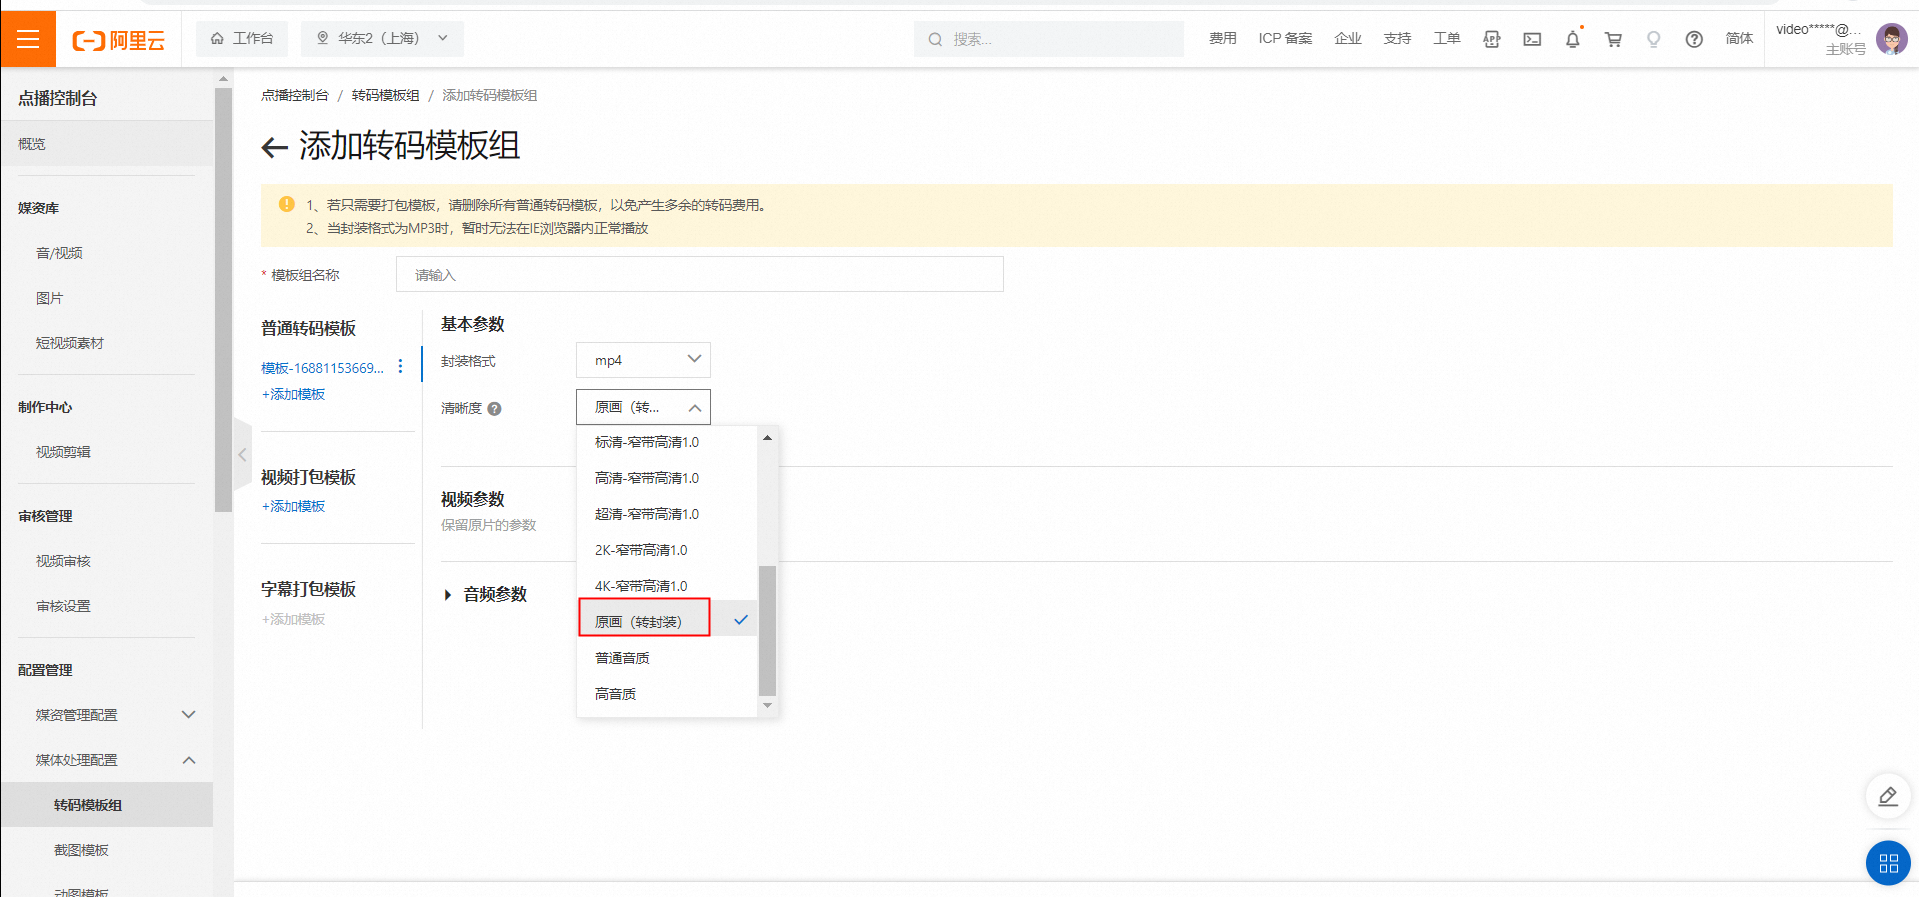The height and width of the screenshot is (897, 1919).
Task: Open the help question mark icon
Action: click(x=1694, y=39)
